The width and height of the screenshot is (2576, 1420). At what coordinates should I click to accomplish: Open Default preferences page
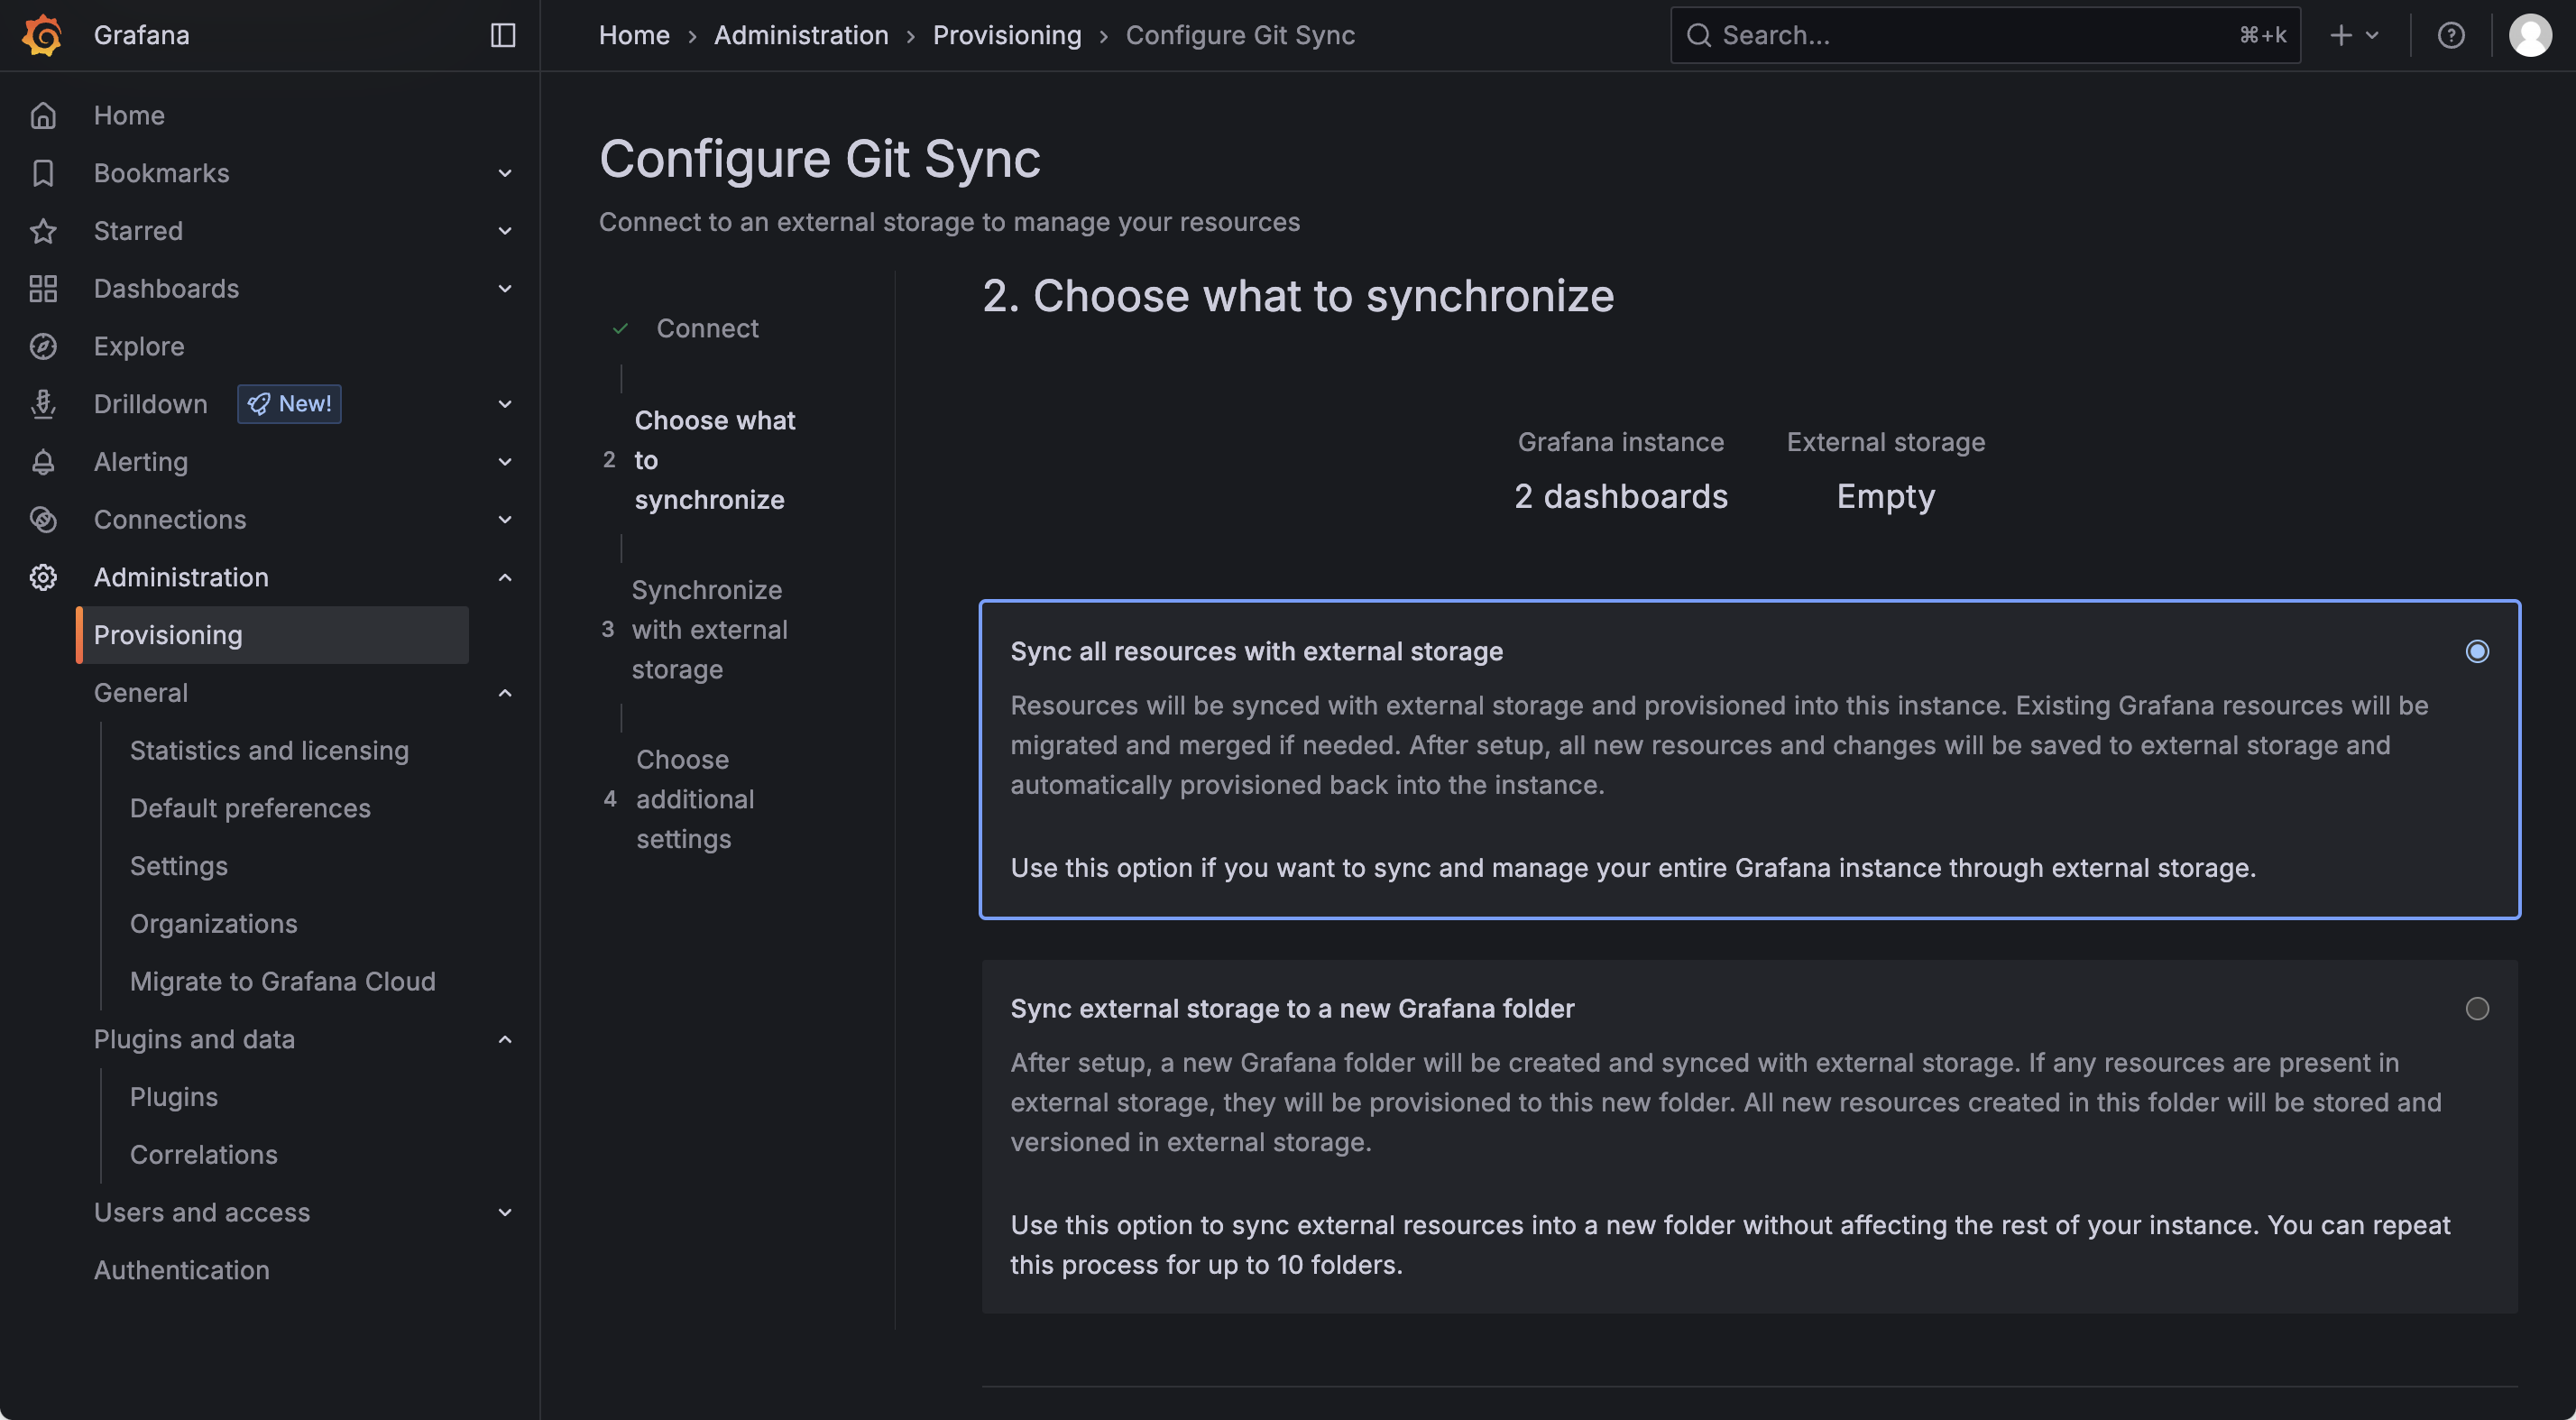click(250, 808)
